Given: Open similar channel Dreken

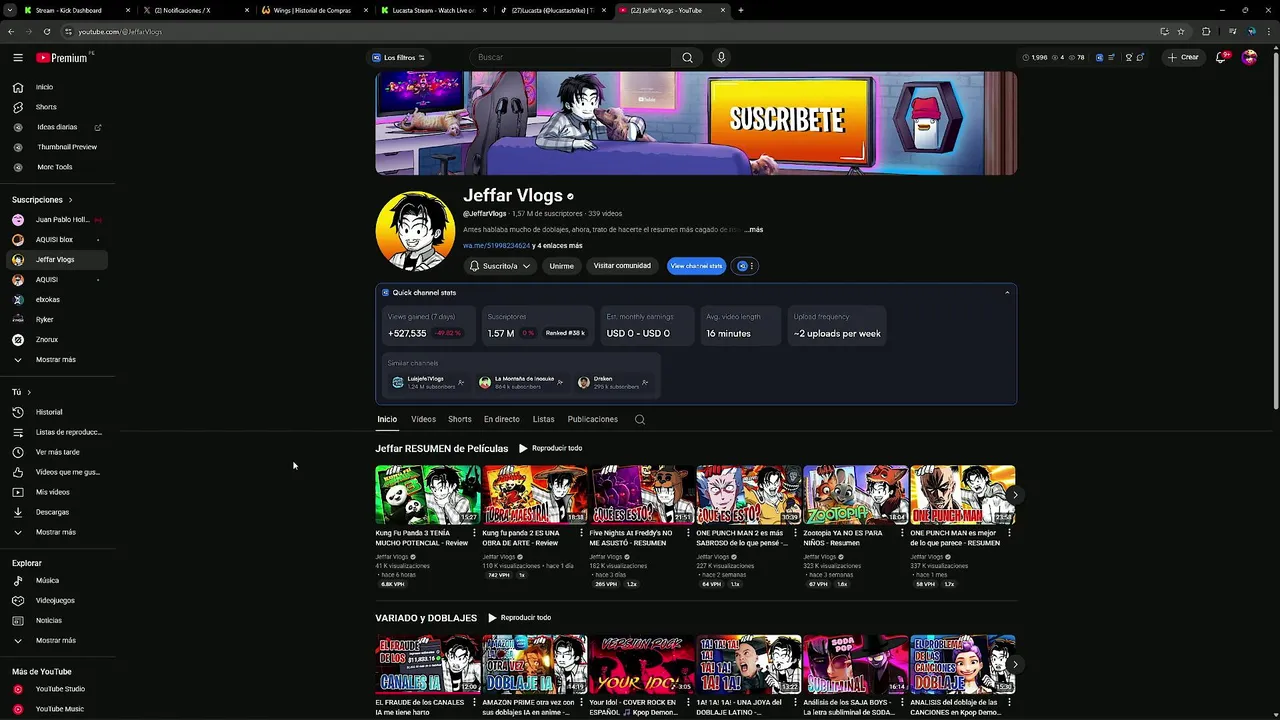Looking at the screenshot, I should (x=613, y=382).
